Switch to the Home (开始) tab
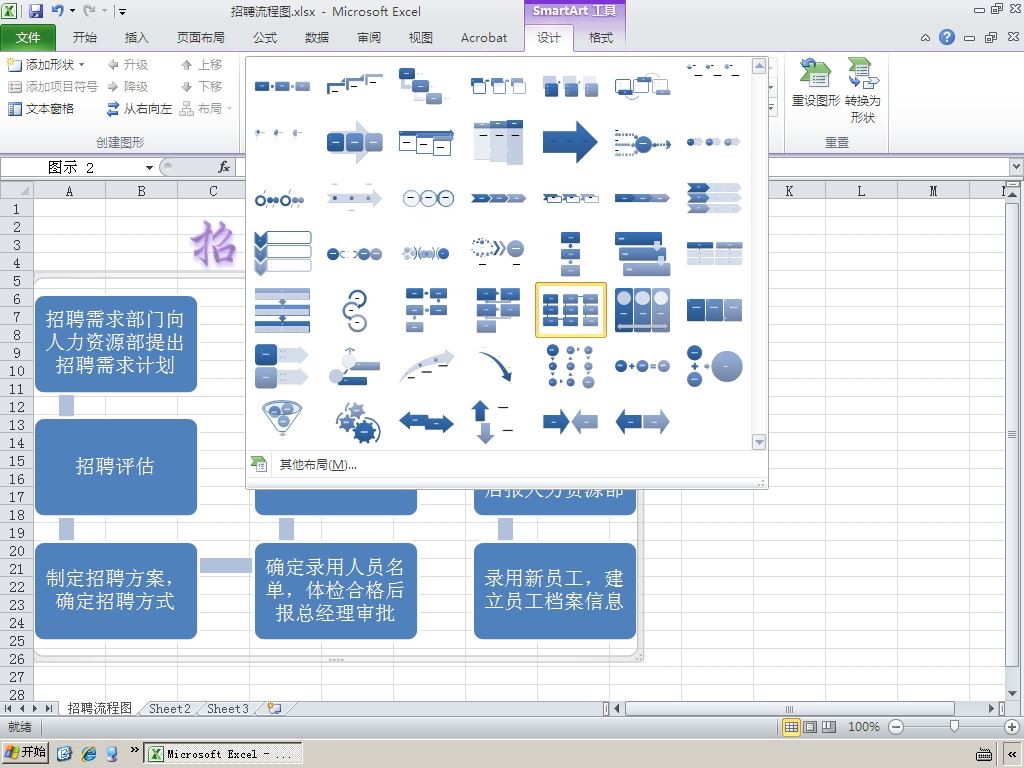The height and width of the screenshot is (768, 1024). click(85, 38)
